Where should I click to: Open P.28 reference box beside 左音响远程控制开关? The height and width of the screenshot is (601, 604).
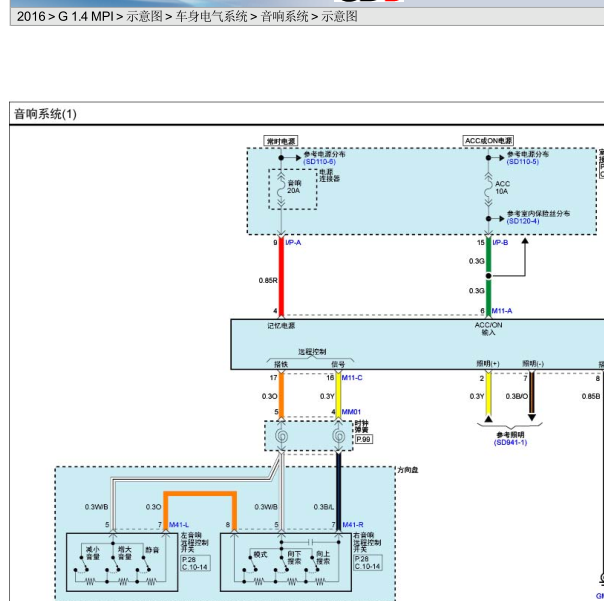(x=195, y=563)
